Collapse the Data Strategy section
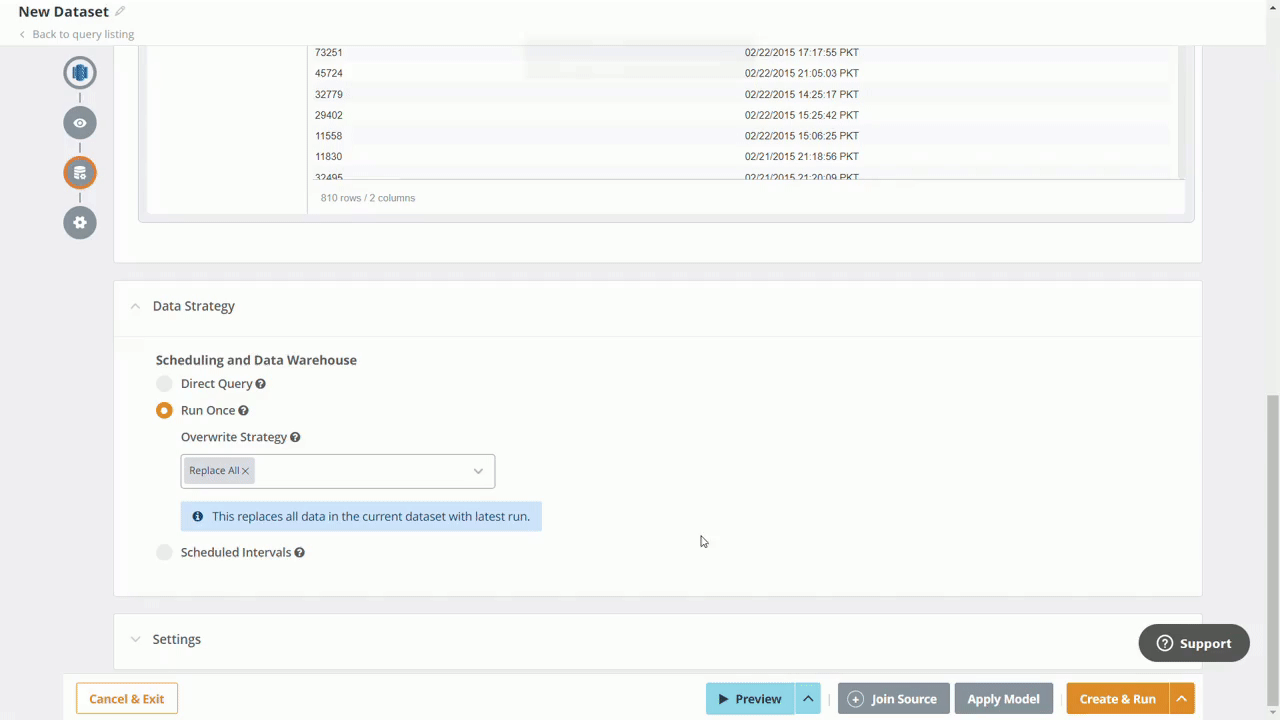This screenshot has width=1280, height=720. click(x=135, y=306)
